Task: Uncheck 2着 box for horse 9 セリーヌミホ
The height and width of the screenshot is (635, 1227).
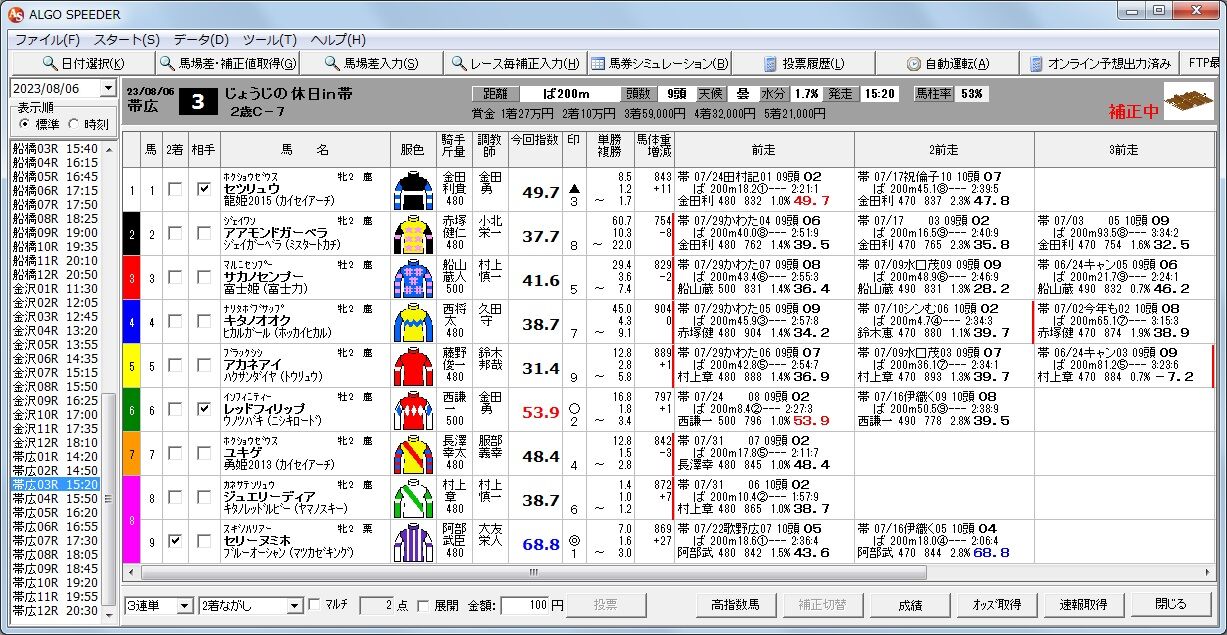Action: pos(175,542)
